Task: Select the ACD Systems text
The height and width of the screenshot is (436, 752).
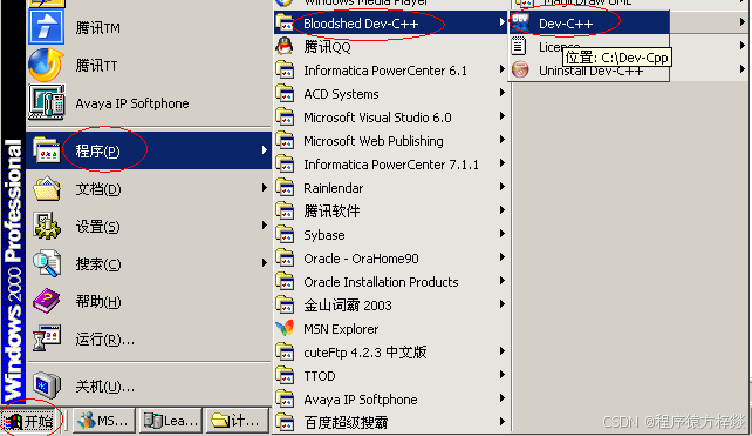Action: click(341, 94)
